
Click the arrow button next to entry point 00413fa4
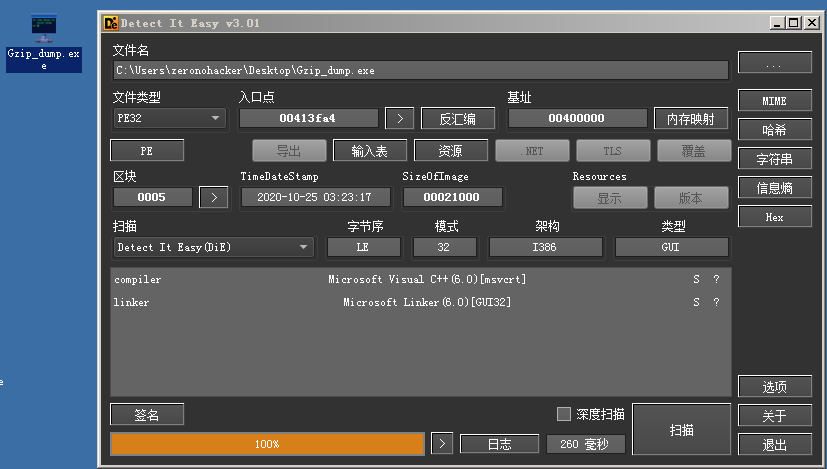[399, 118]
